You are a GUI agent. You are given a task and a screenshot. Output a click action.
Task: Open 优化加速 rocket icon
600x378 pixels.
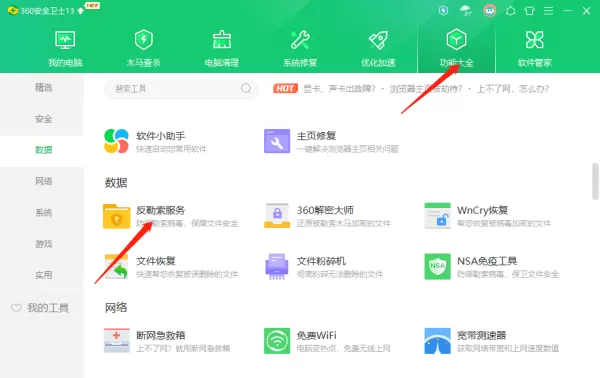tap(378, 40)
